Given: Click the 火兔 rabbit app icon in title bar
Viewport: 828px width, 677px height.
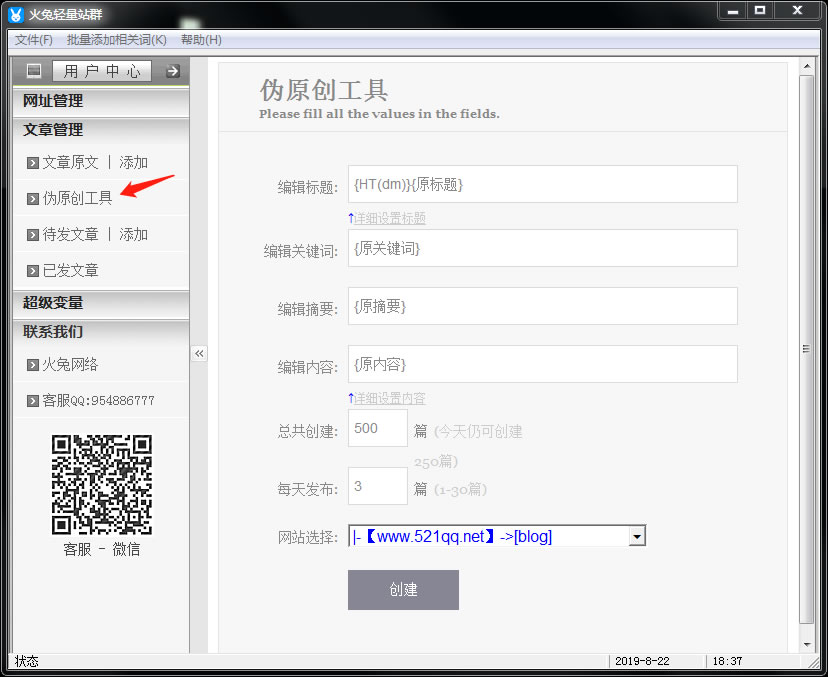Looking at the screenshot, I should click(15, 14).
